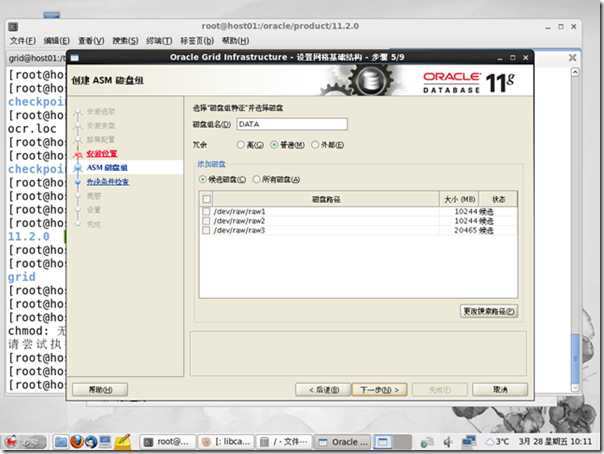Viewport: 604px width, 454px height.
Task: Click the 取消 cancel button
Action: point(500,390)
